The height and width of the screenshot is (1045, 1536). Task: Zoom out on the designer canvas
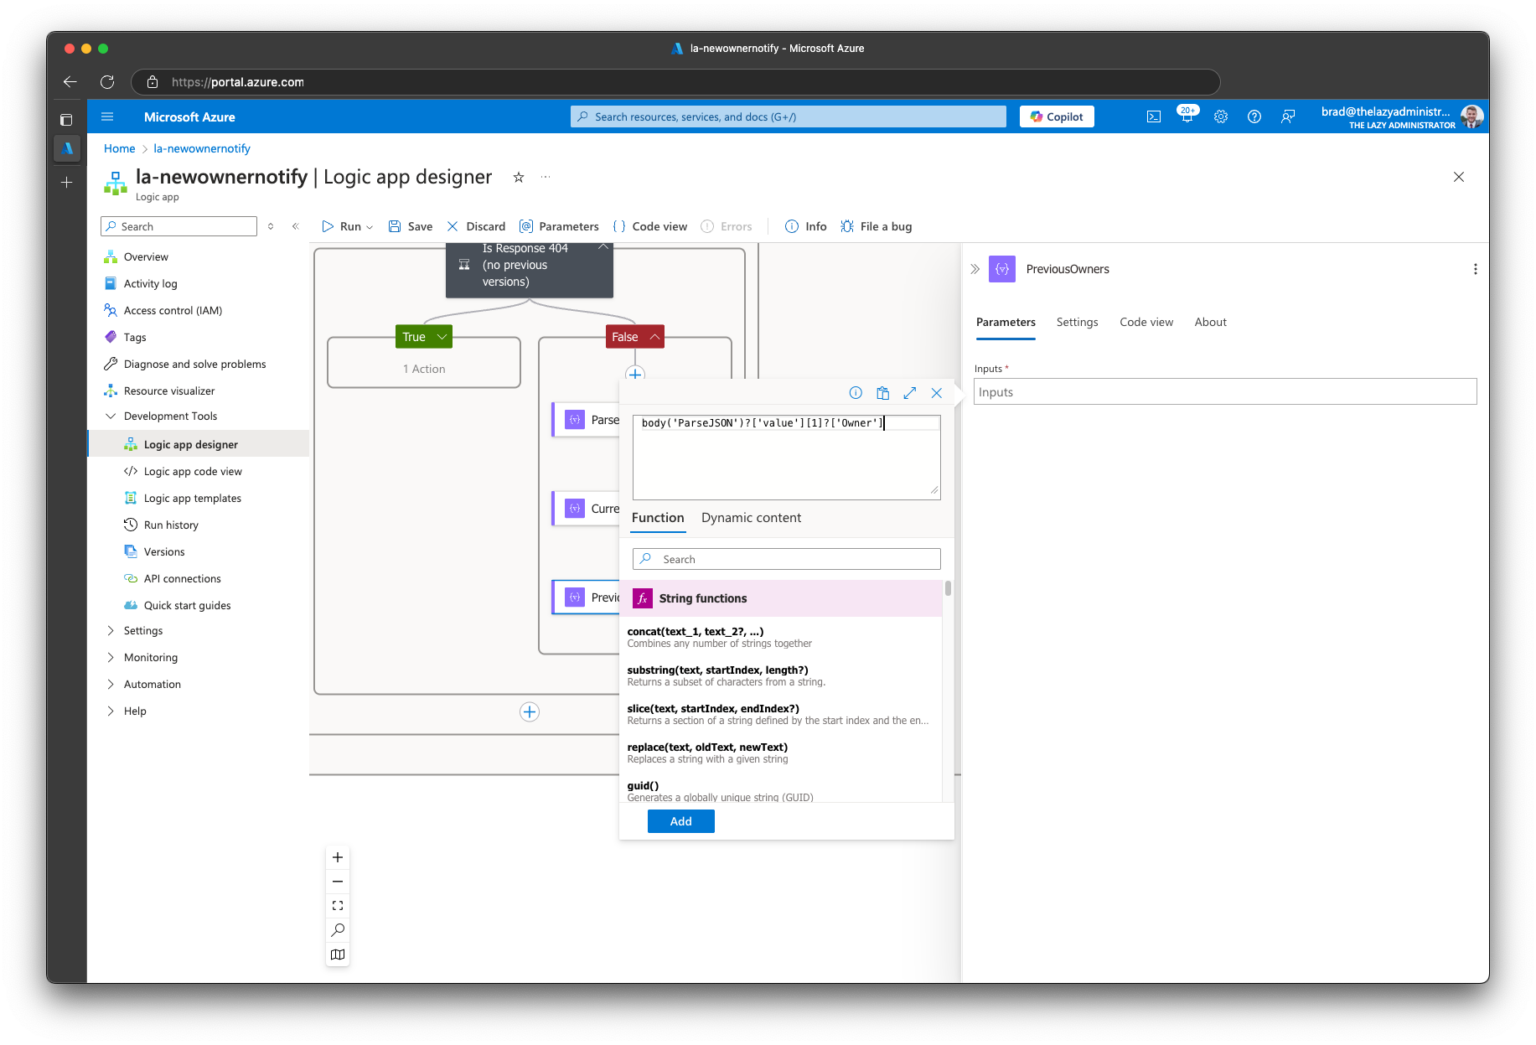338,882
